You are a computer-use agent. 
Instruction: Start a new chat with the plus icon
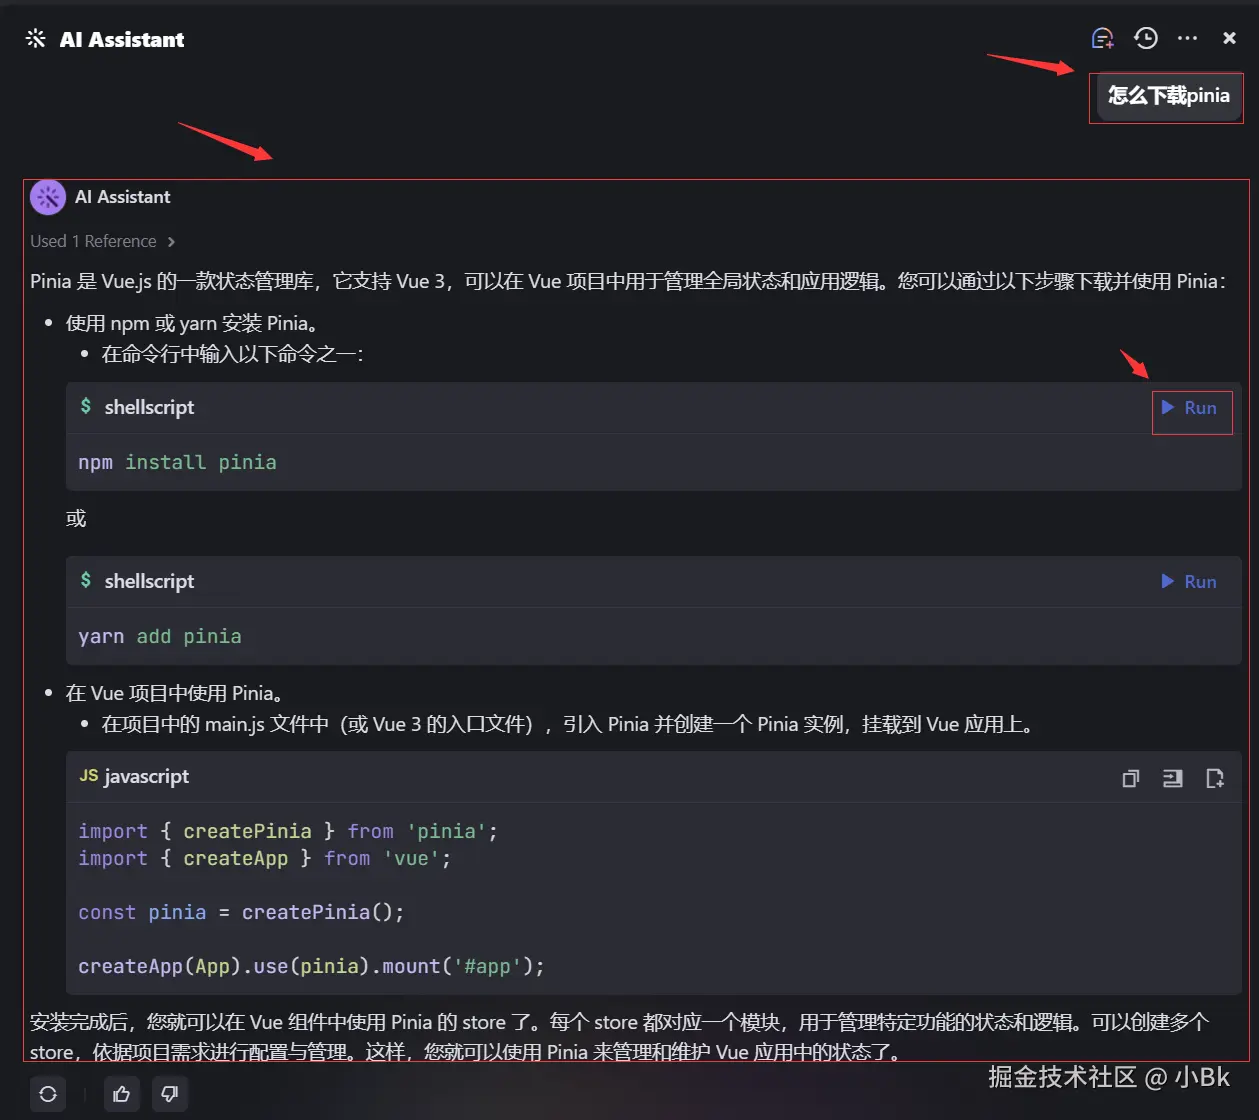[x=1102, y=38]
